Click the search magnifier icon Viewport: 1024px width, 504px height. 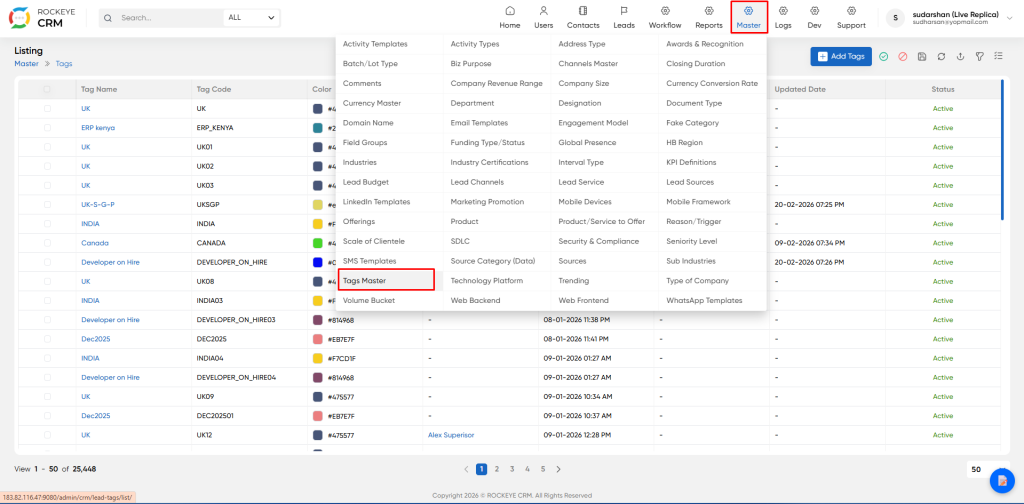(108, 18)
